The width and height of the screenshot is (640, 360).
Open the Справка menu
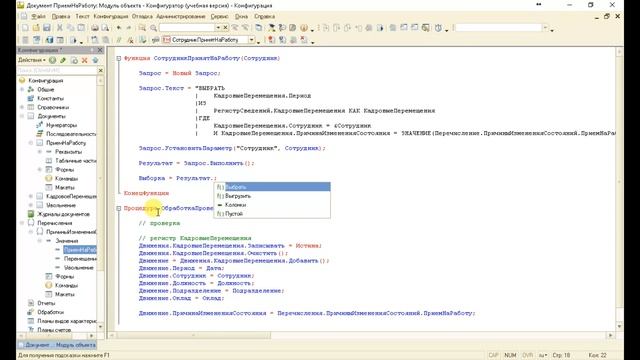click(264, 16)
